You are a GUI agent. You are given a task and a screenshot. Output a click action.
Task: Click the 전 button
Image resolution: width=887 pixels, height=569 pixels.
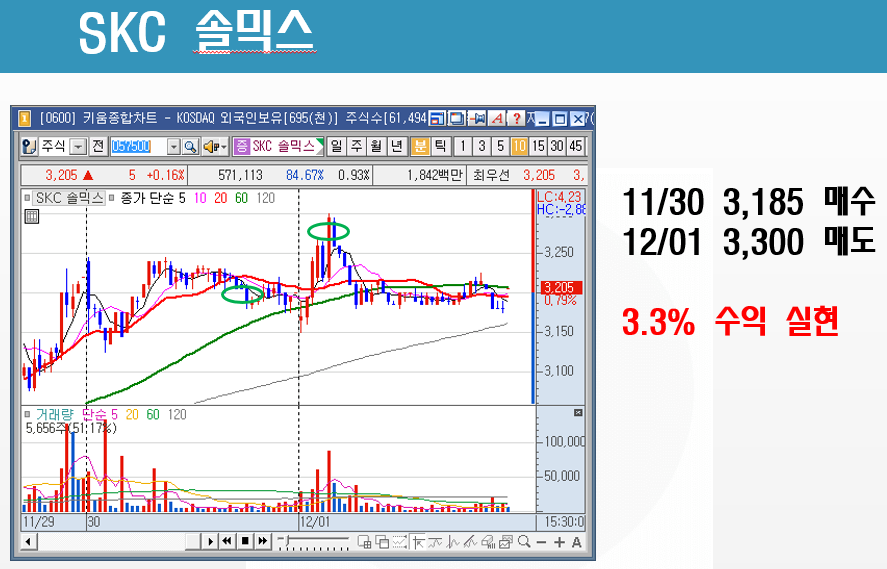pyautogui.click(x=98, y=147)
